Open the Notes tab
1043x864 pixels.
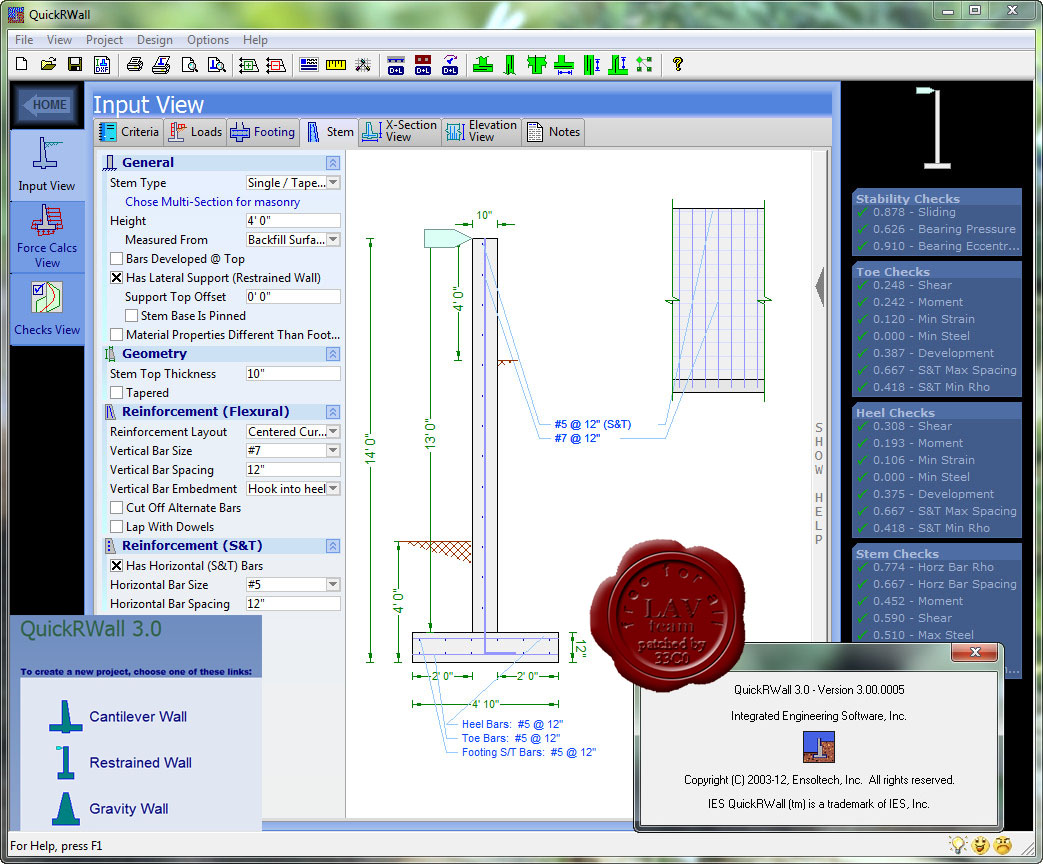click(x=554, y=132)
